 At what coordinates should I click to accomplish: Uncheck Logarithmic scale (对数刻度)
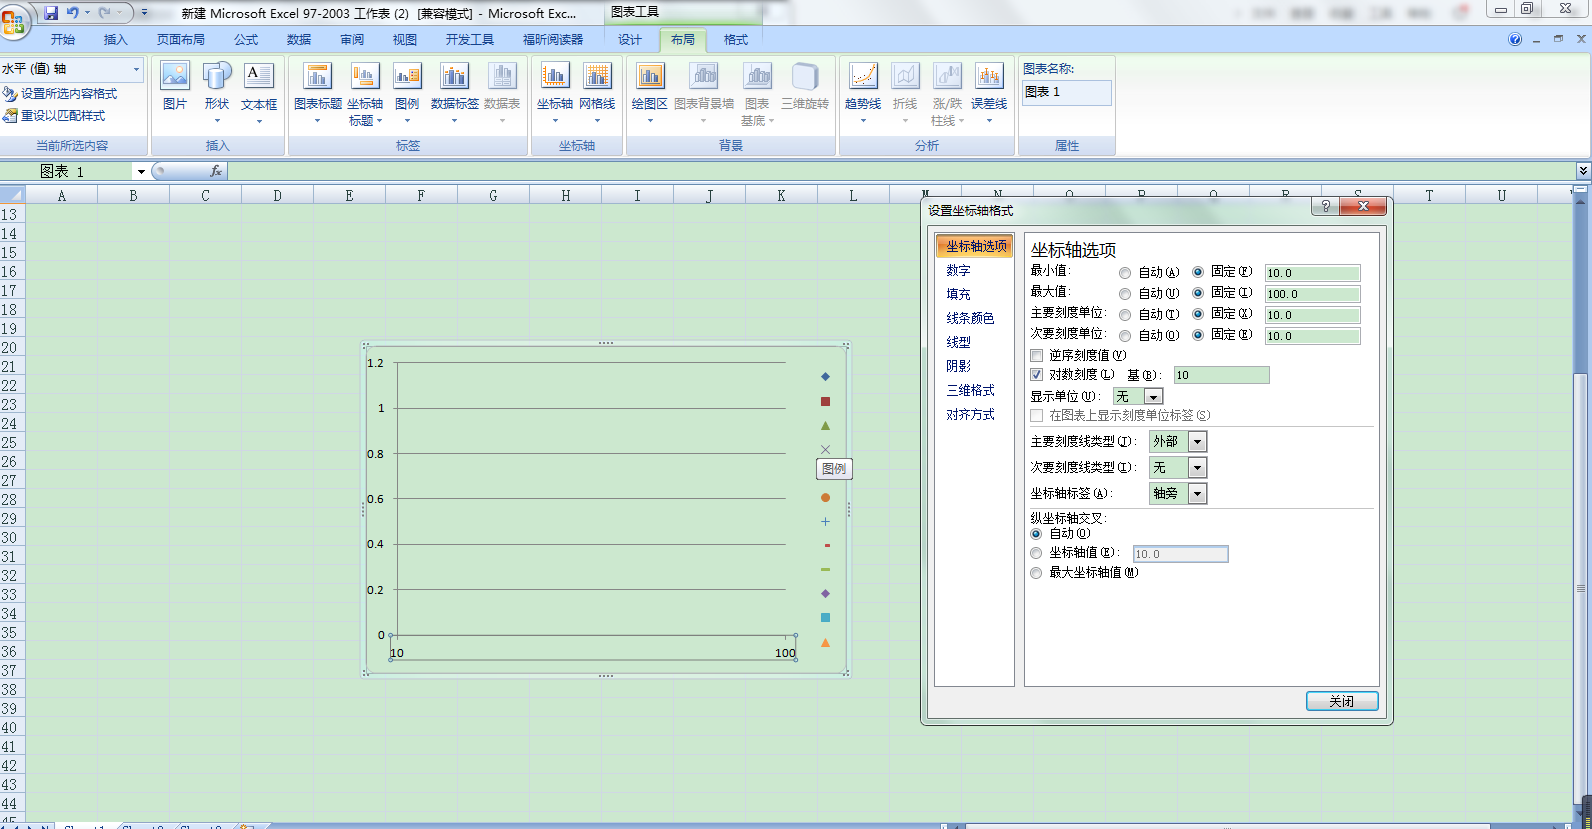pyautogui.click(x=1037, y=375)
